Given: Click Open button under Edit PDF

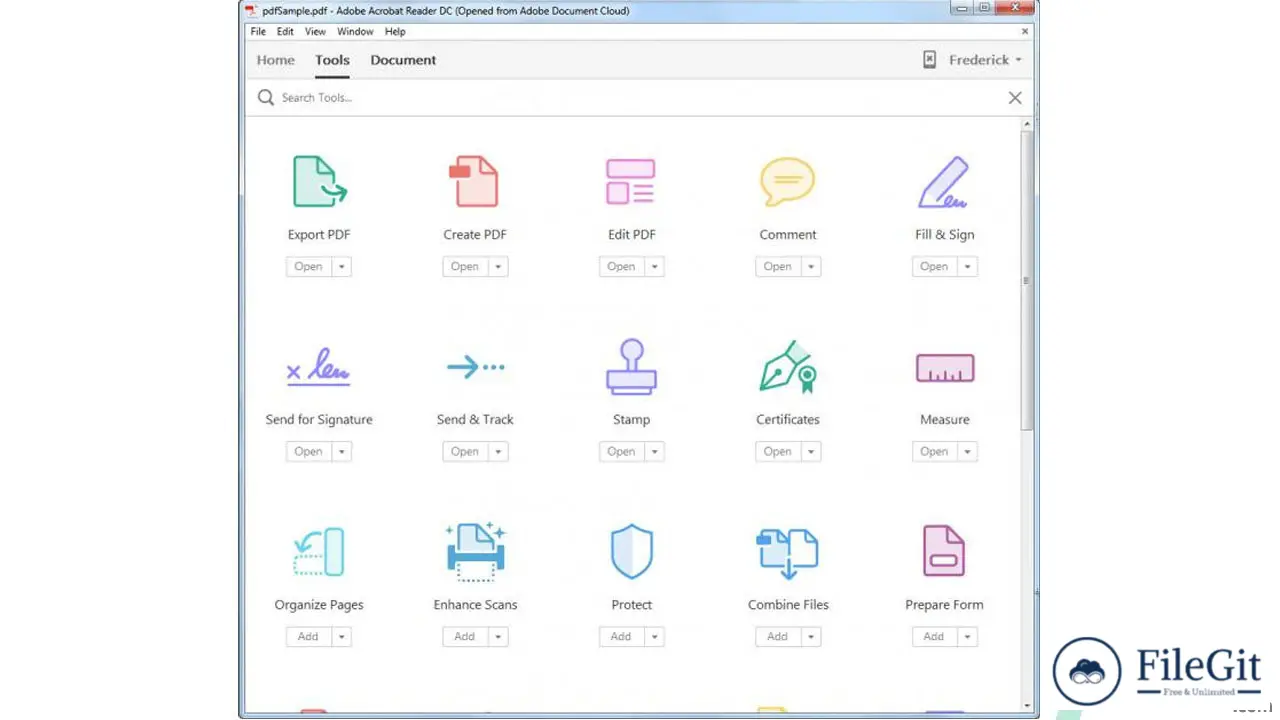Looking at the screenshot, I should (x=621, y=267).
